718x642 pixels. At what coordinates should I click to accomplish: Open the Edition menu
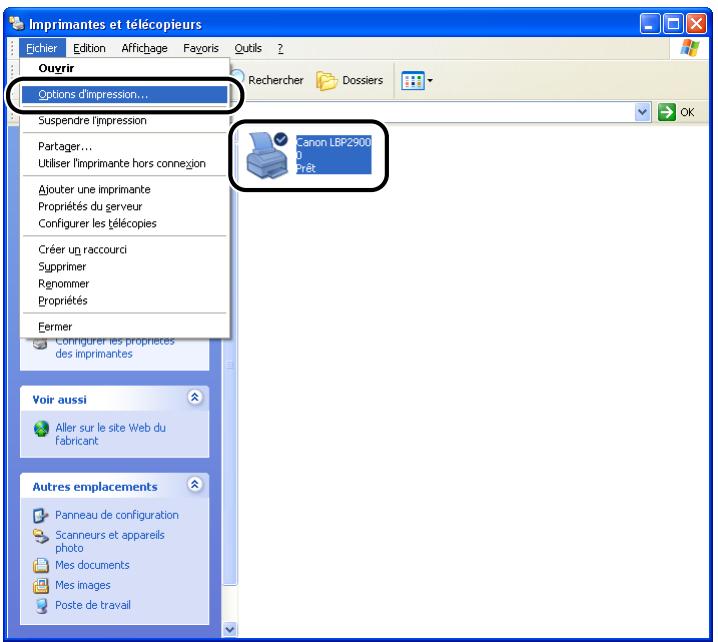89,48
